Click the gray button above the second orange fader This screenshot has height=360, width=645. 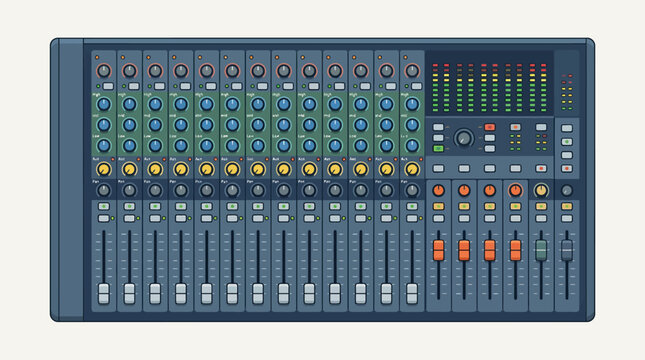pos(464,218)
